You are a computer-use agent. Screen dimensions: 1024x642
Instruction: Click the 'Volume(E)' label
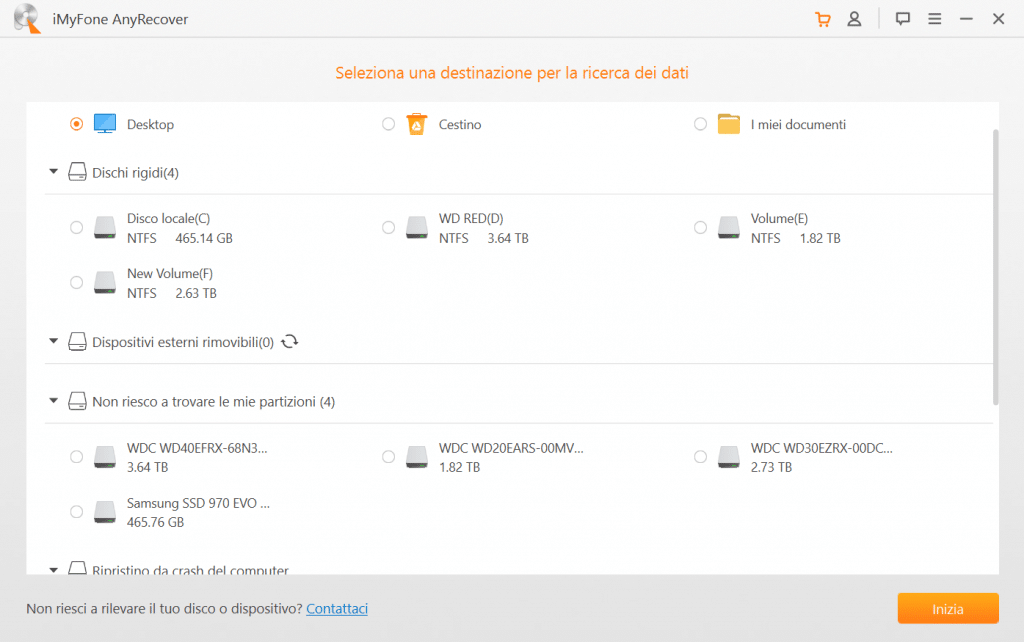pyautogui.click(x=779, y=218)
